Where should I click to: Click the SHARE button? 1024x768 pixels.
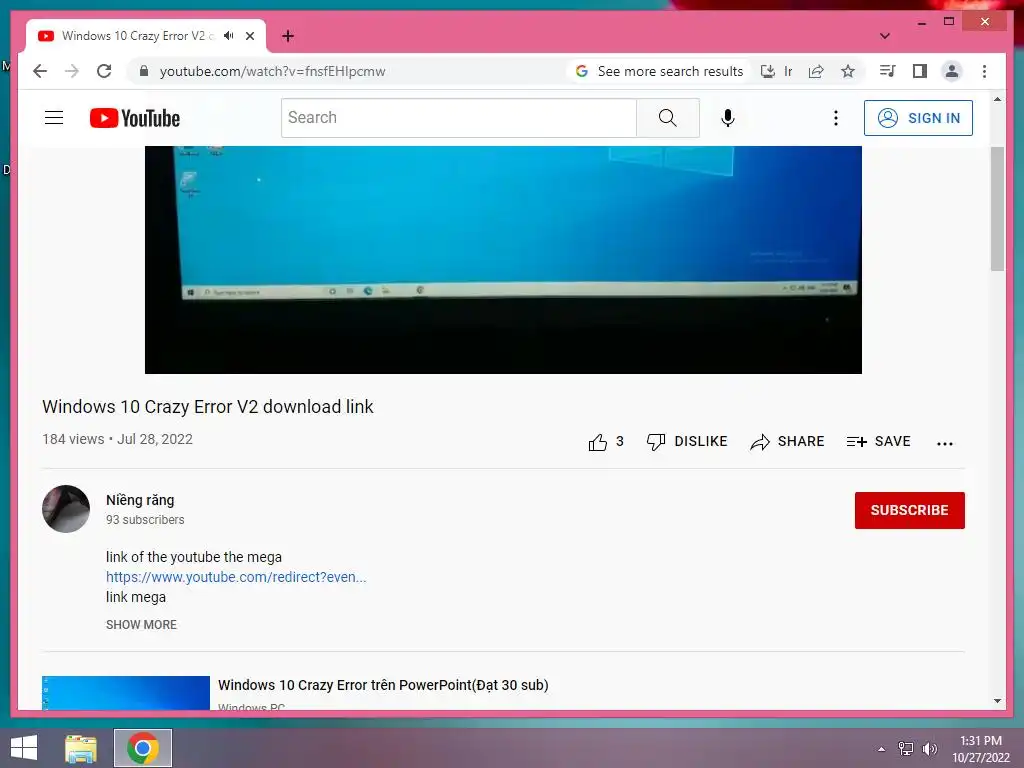coord(787,441)
